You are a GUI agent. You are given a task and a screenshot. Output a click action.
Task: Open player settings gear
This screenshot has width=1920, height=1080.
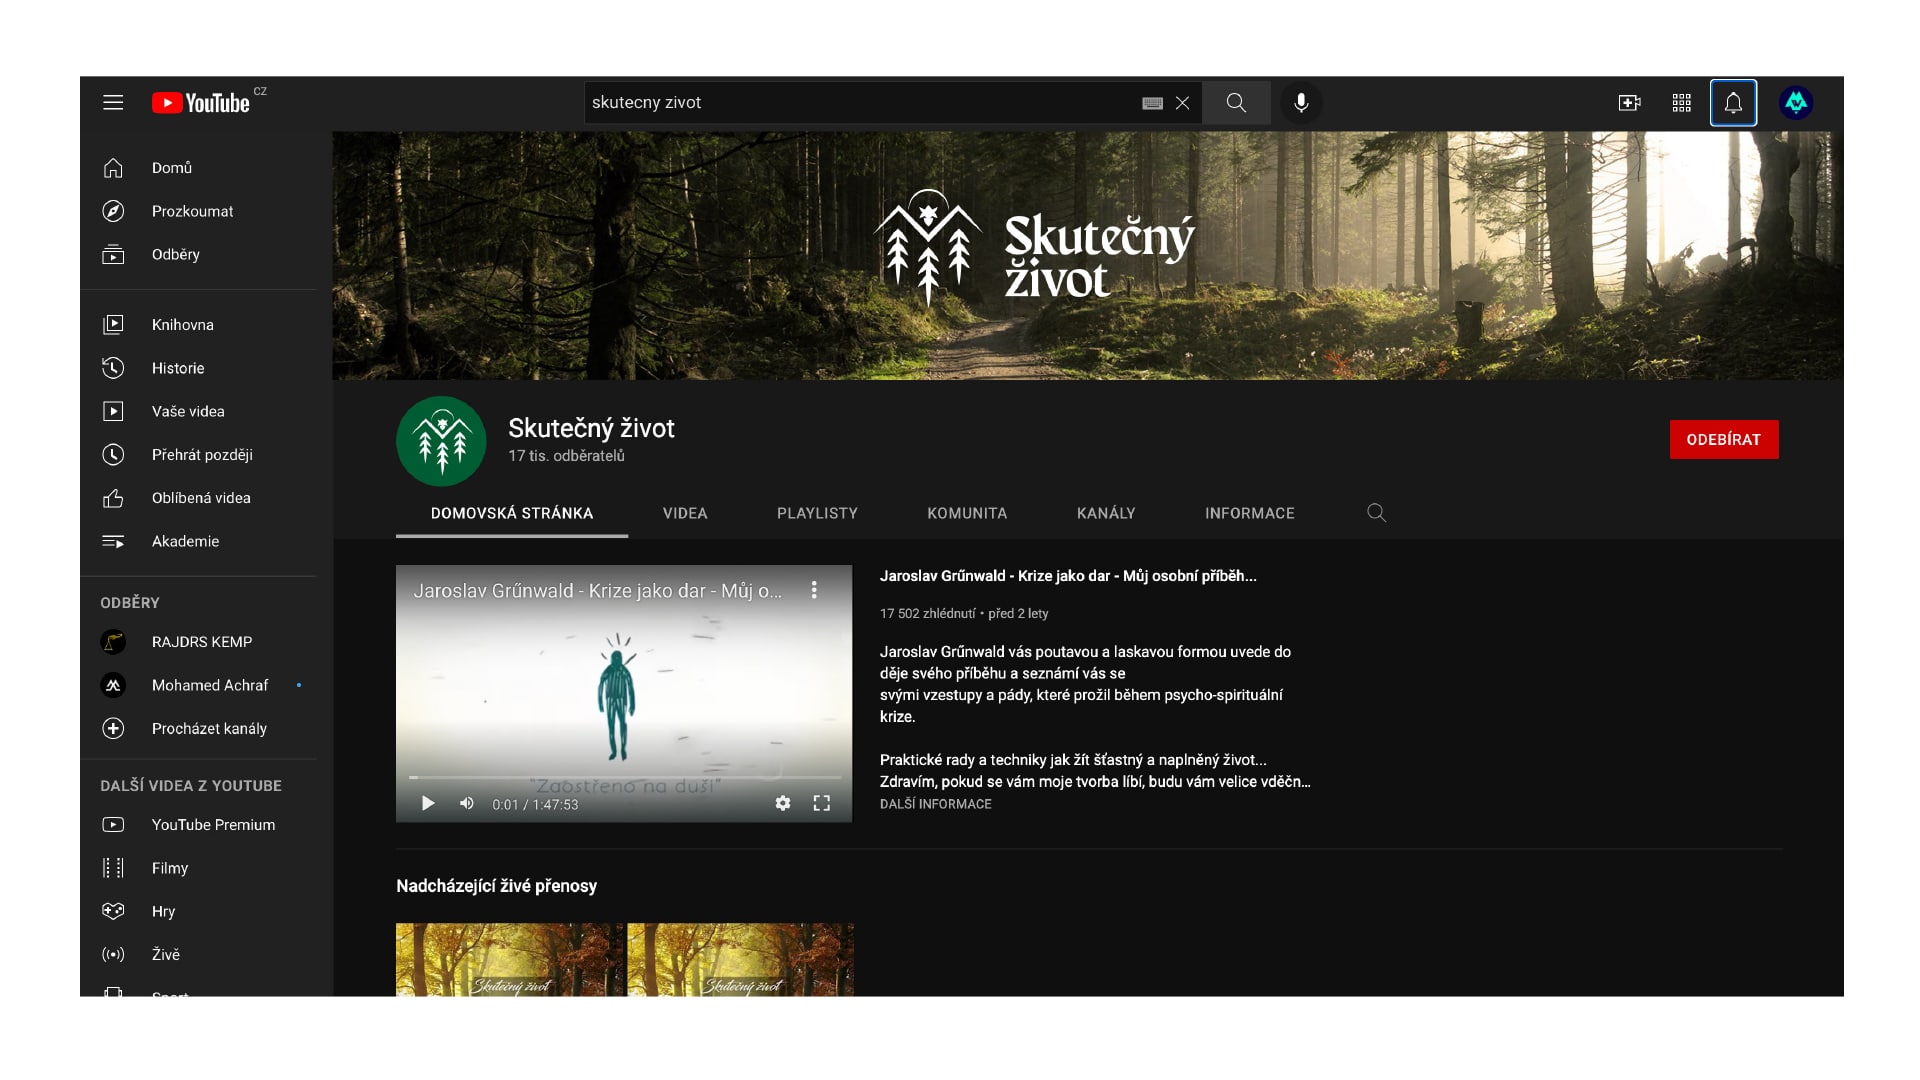[783, 803]
